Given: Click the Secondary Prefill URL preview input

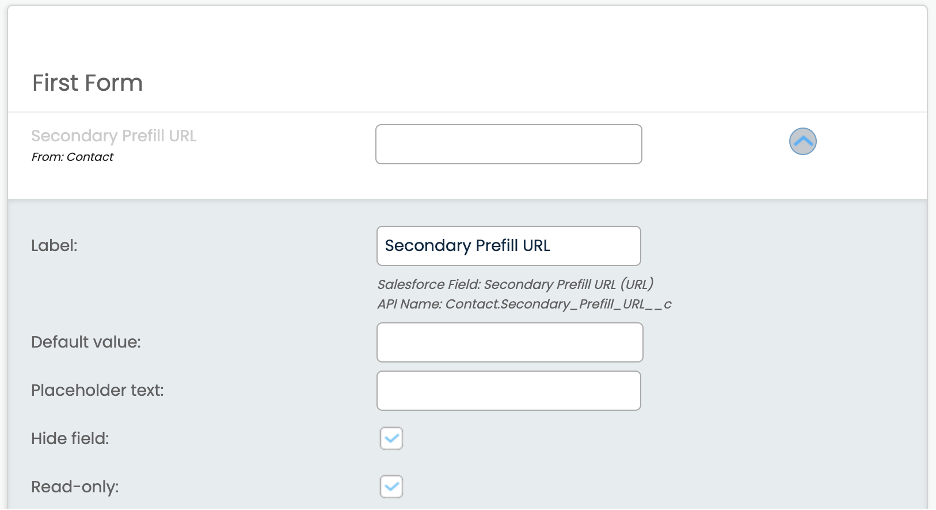Looking at the screenshot, I should 508,144.
